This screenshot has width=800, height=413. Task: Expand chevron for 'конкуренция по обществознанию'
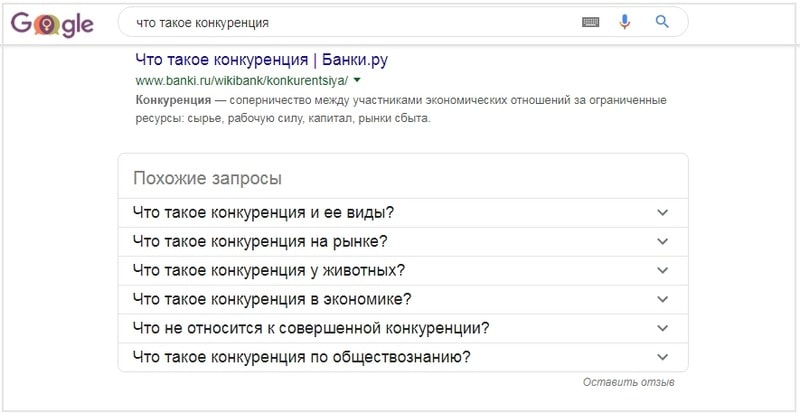coord(662,357)
